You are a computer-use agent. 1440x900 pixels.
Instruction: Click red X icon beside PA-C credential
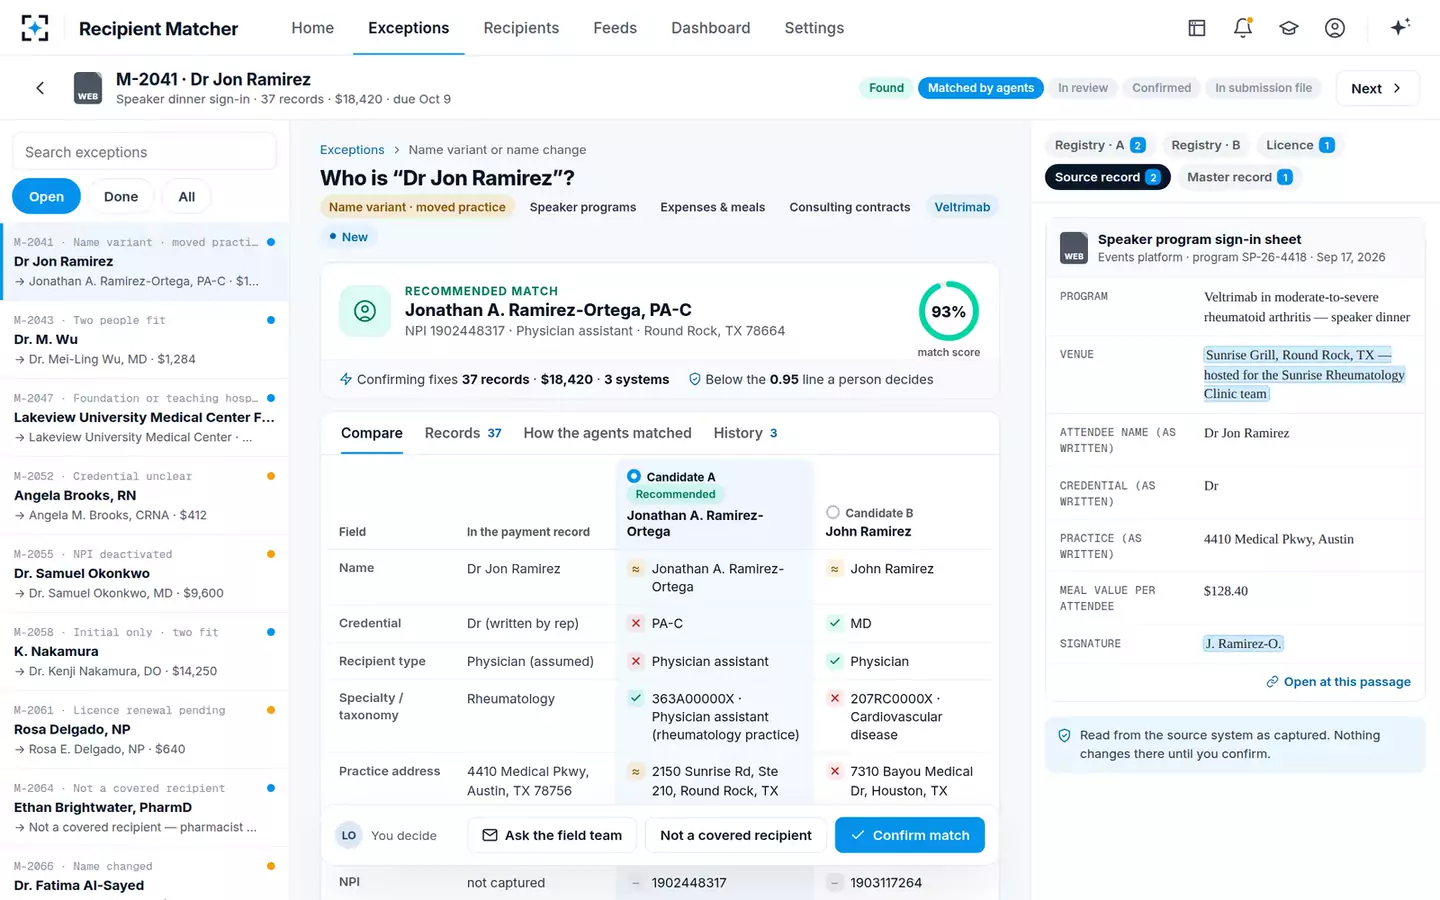pyautogui.click(x=635, y=623)
